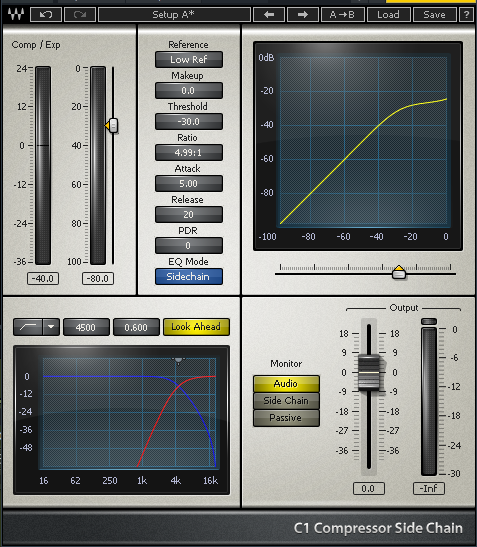Image resolution: width=477 pixels, height=547 pixels.
Task: Click the filter Q 0.600 field
Action: 136,327
